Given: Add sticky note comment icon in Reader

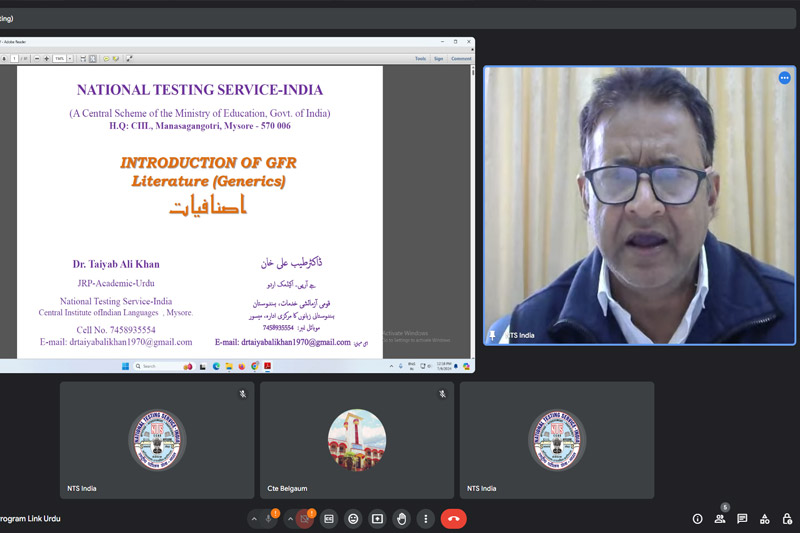Looking at the screenshot, I should pos(106,59).
